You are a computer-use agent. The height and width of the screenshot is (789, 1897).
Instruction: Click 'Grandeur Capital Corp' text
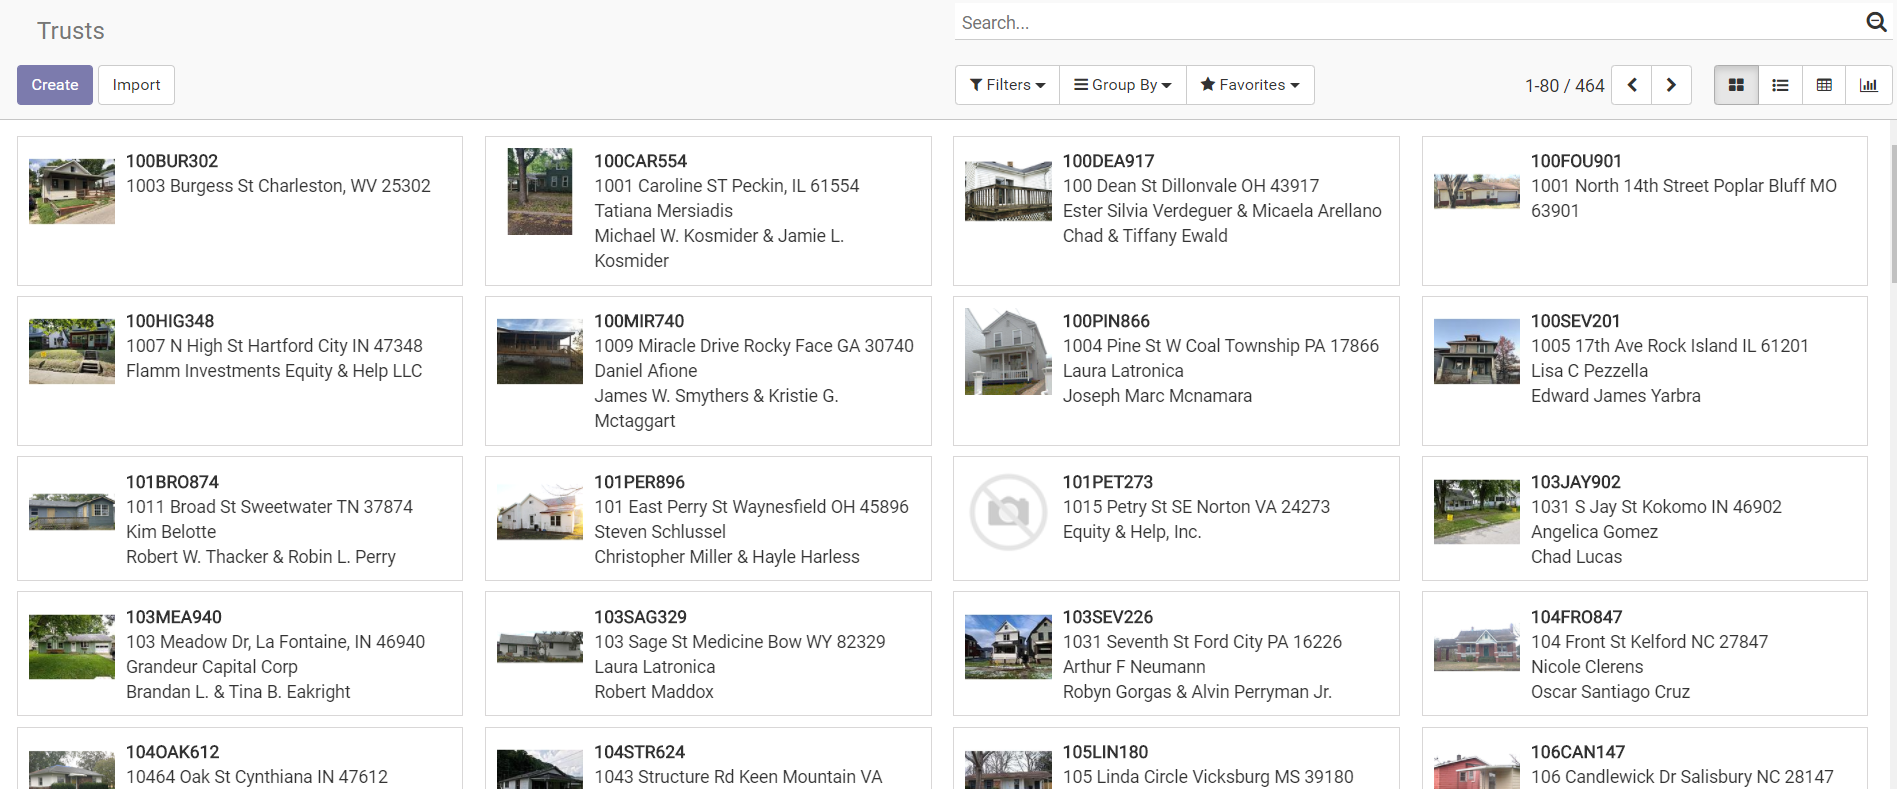pos(212,667)
